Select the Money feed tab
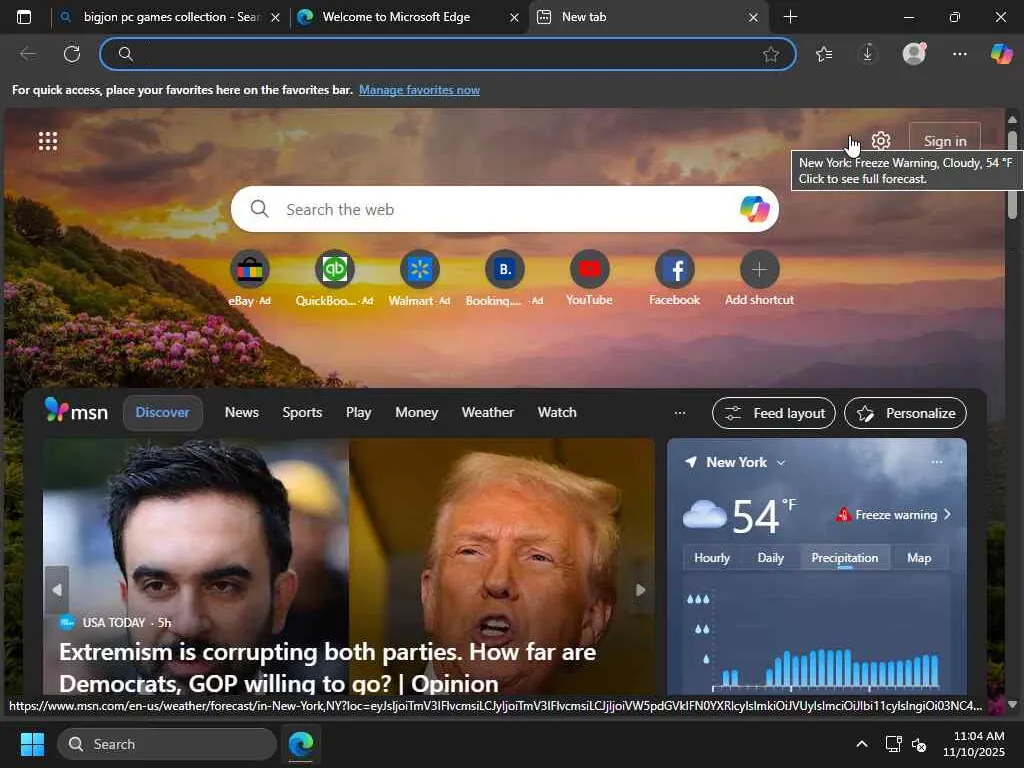Screen dimensions: 1024x768 coord(417,413)
